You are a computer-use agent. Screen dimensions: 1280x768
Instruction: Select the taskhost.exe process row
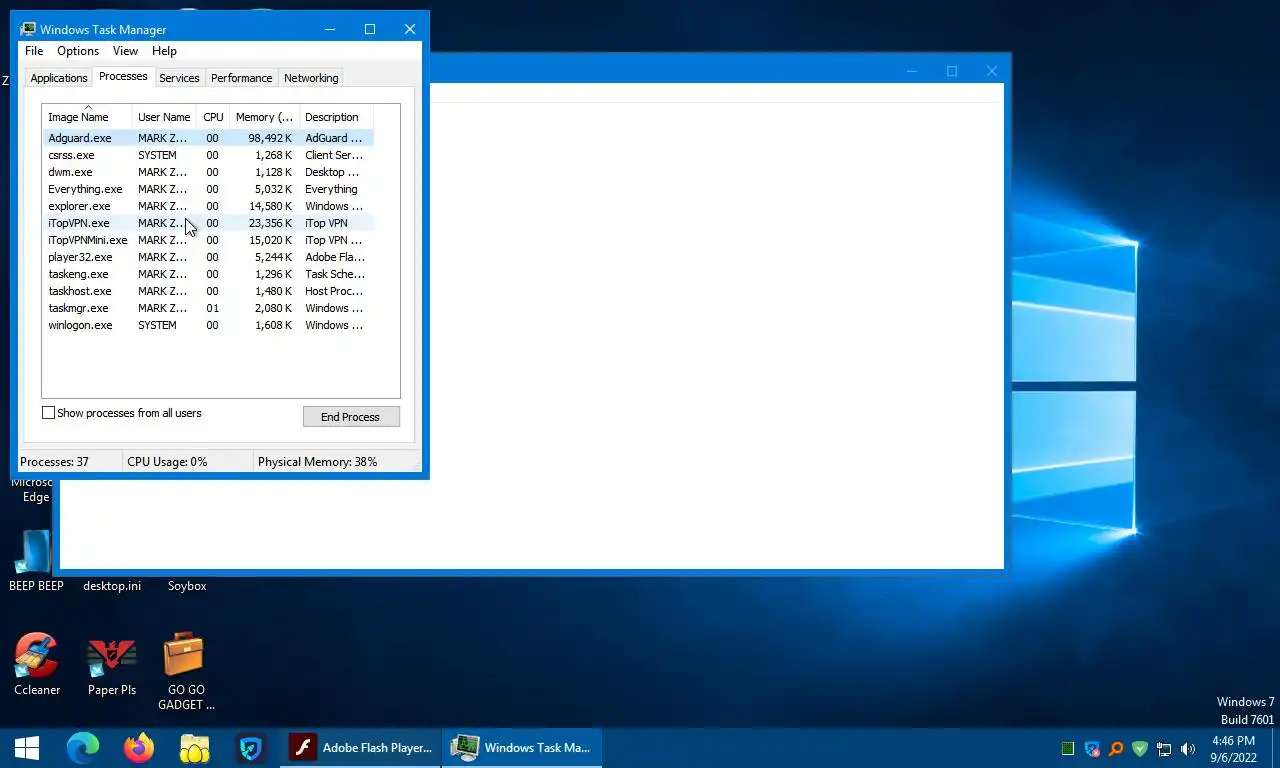click(208, 291)
